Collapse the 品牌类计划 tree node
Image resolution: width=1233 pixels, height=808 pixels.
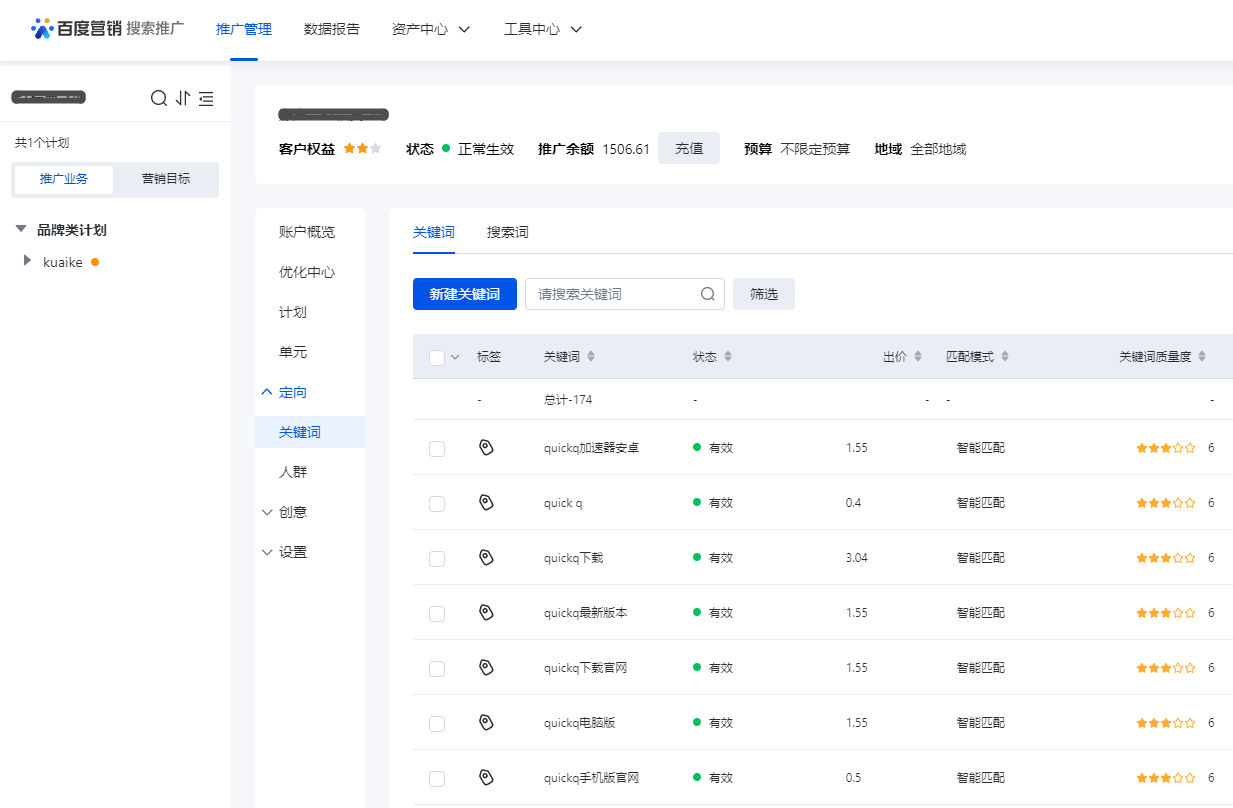click(21, 230)
